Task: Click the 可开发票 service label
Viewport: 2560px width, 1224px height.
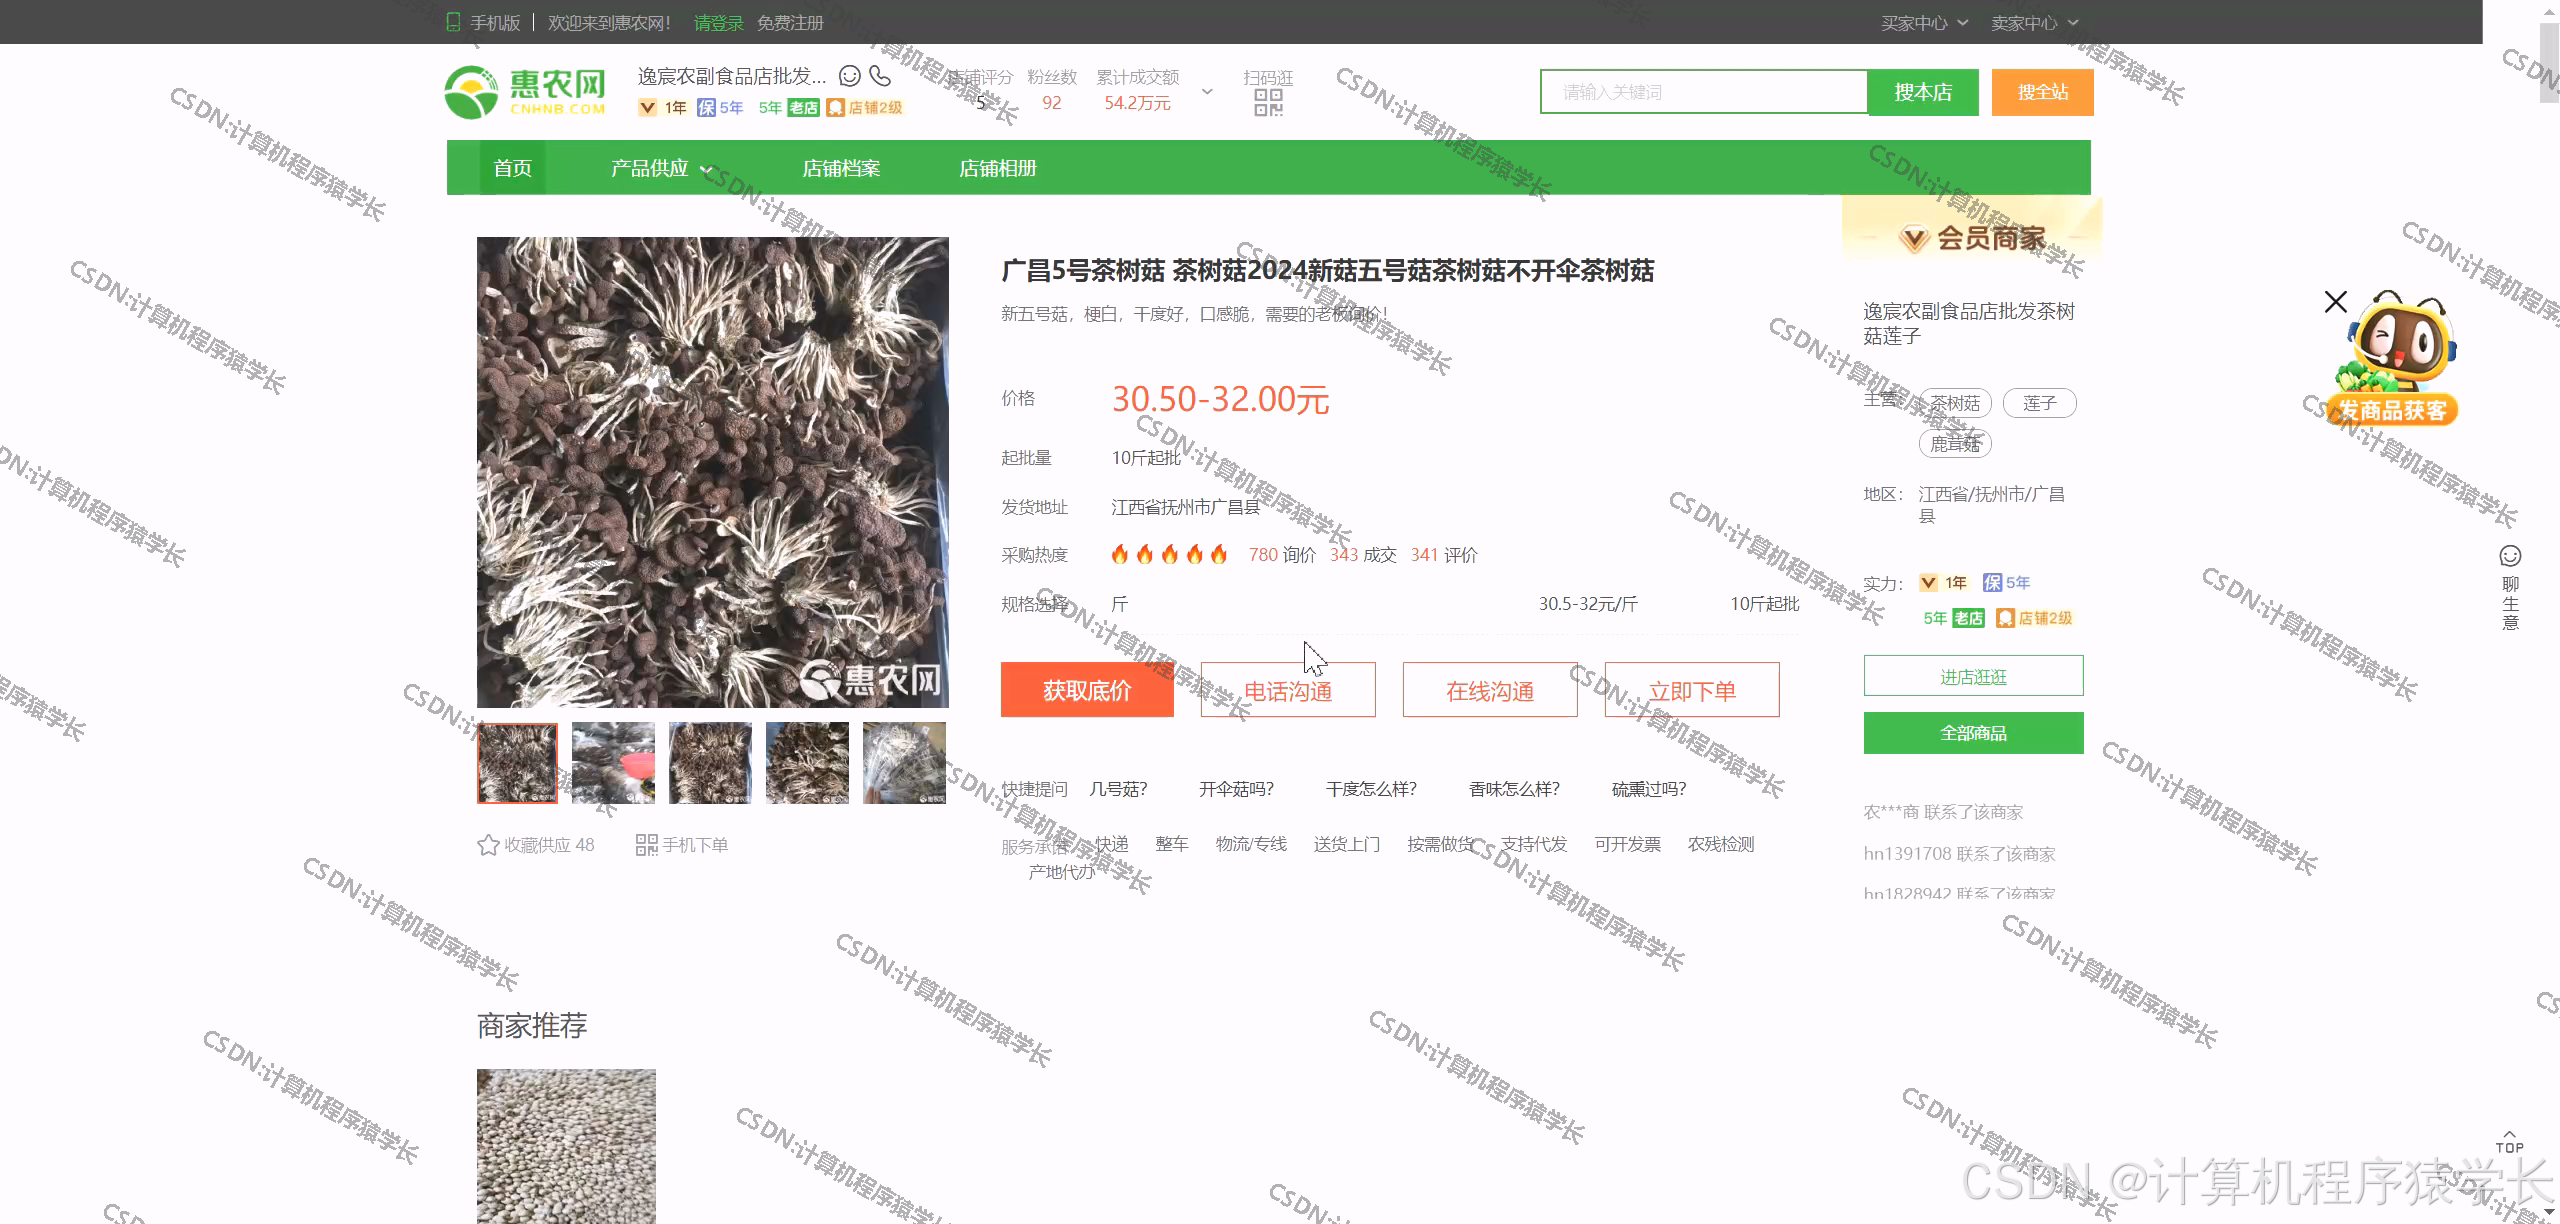Action: pos(1627,844)
